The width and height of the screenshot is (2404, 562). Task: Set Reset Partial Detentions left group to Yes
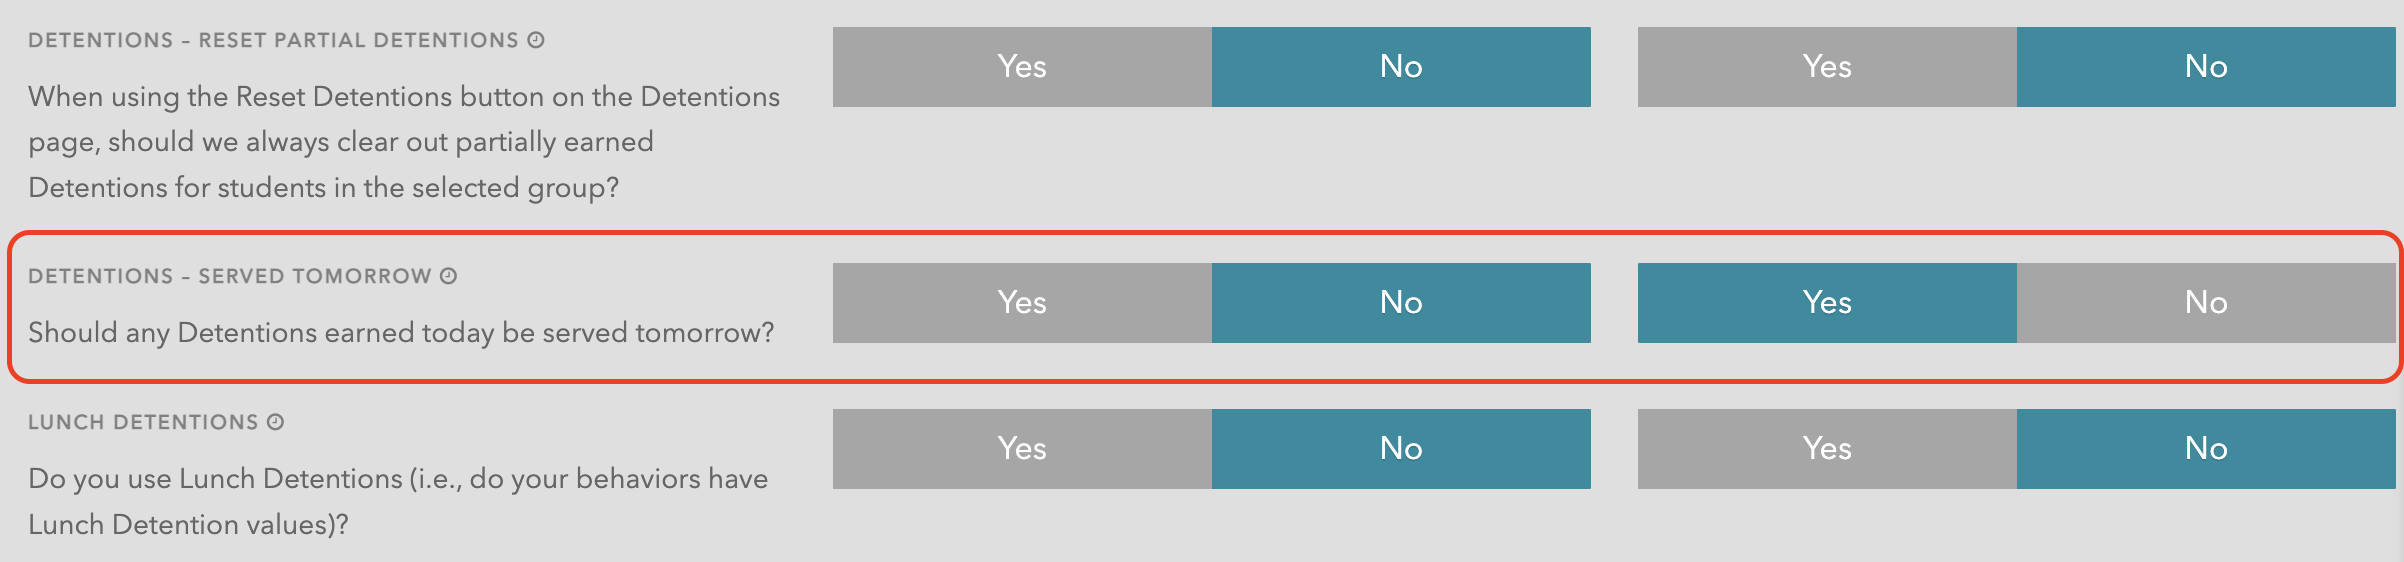pyautogui.click(x=1022, y=67)
